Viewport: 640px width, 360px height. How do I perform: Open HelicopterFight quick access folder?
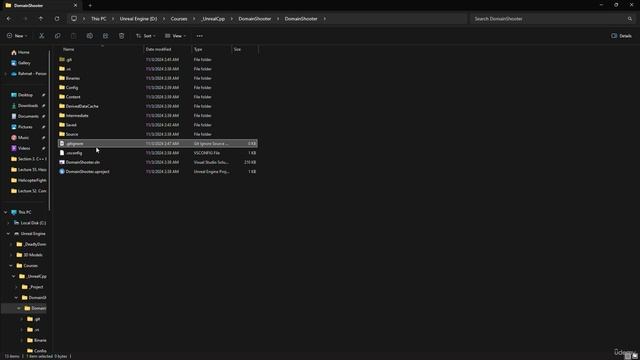29,180
